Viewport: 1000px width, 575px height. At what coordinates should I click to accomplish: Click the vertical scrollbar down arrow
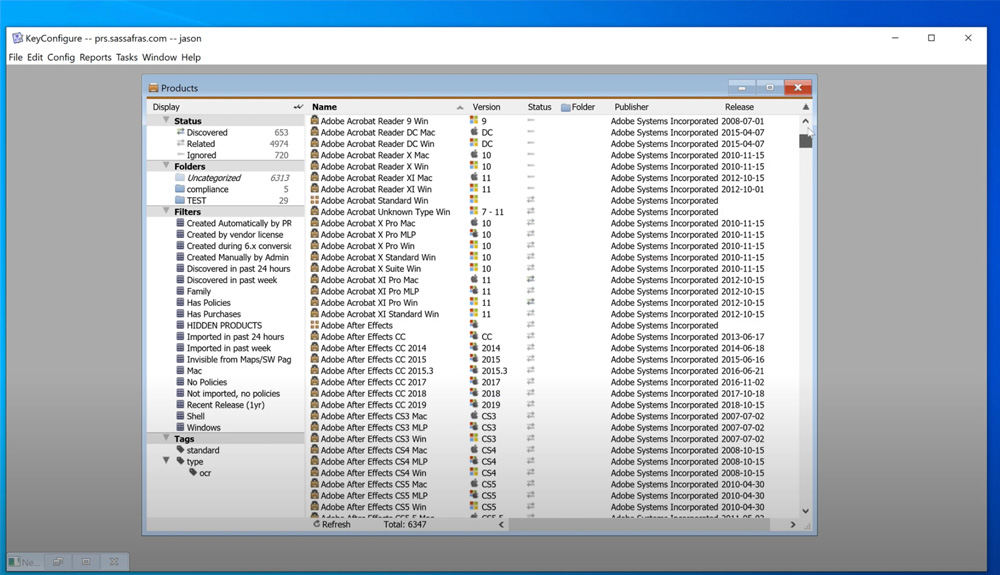point(805,511)
